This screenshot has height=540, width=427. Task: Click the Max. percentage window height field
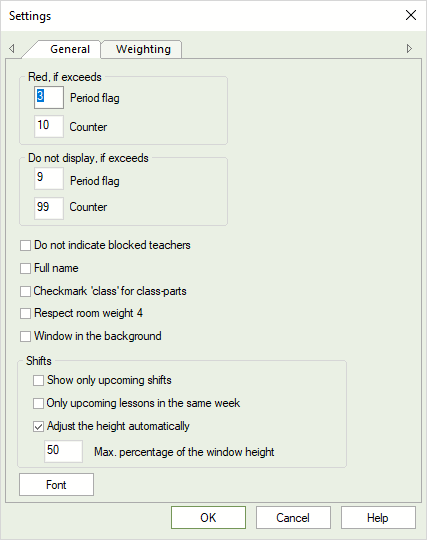pos(63,451)
